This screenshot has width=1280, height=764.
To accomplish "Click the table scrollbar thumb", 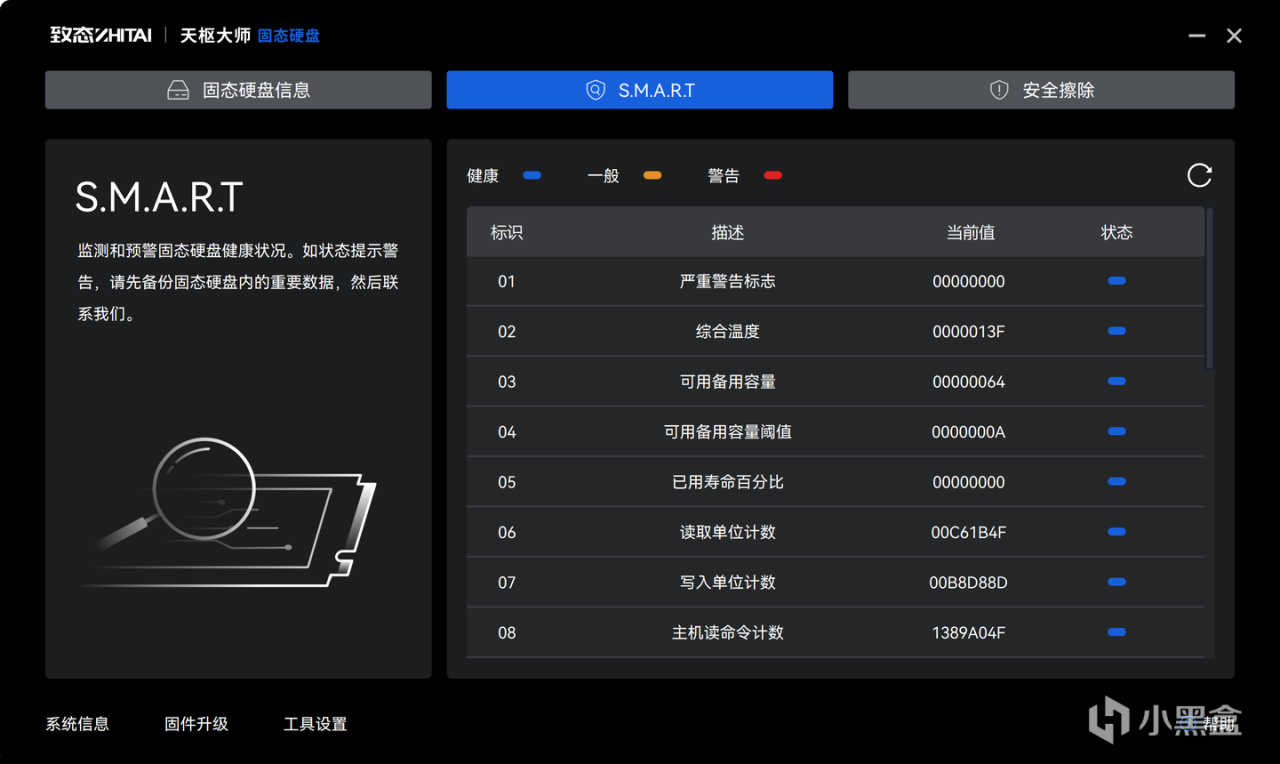I will tap(1210, 288).
